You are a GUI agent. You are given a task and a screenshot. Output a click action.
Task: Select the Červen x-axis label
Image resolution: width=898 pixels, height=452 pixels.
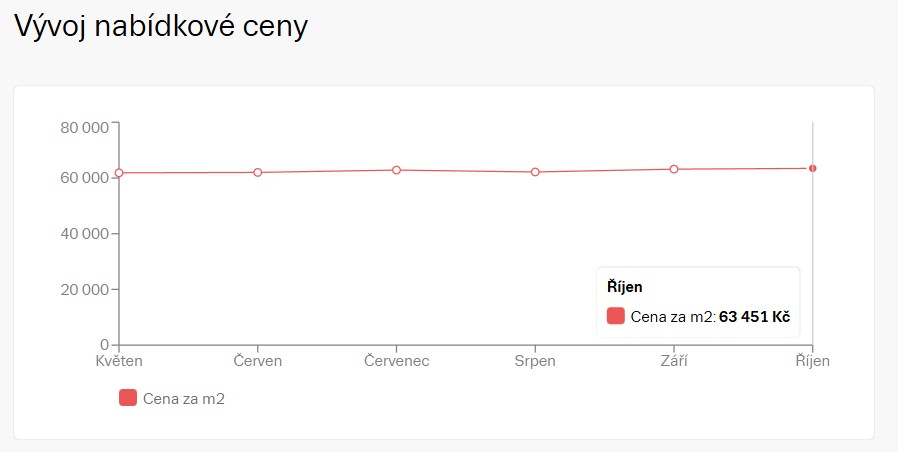(x=258, y=361)
